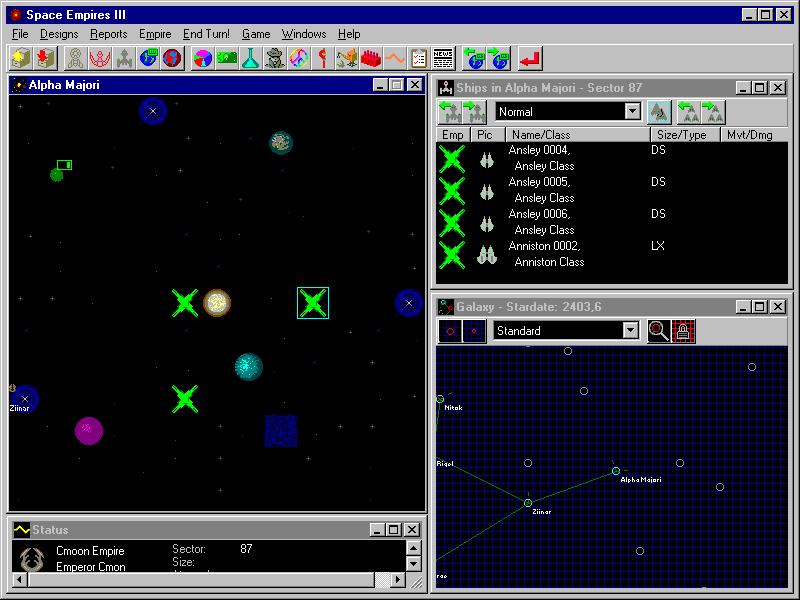Click the open game box icon with yellow star
Viewport: 800px width, 600px height.
pos(21,59)
